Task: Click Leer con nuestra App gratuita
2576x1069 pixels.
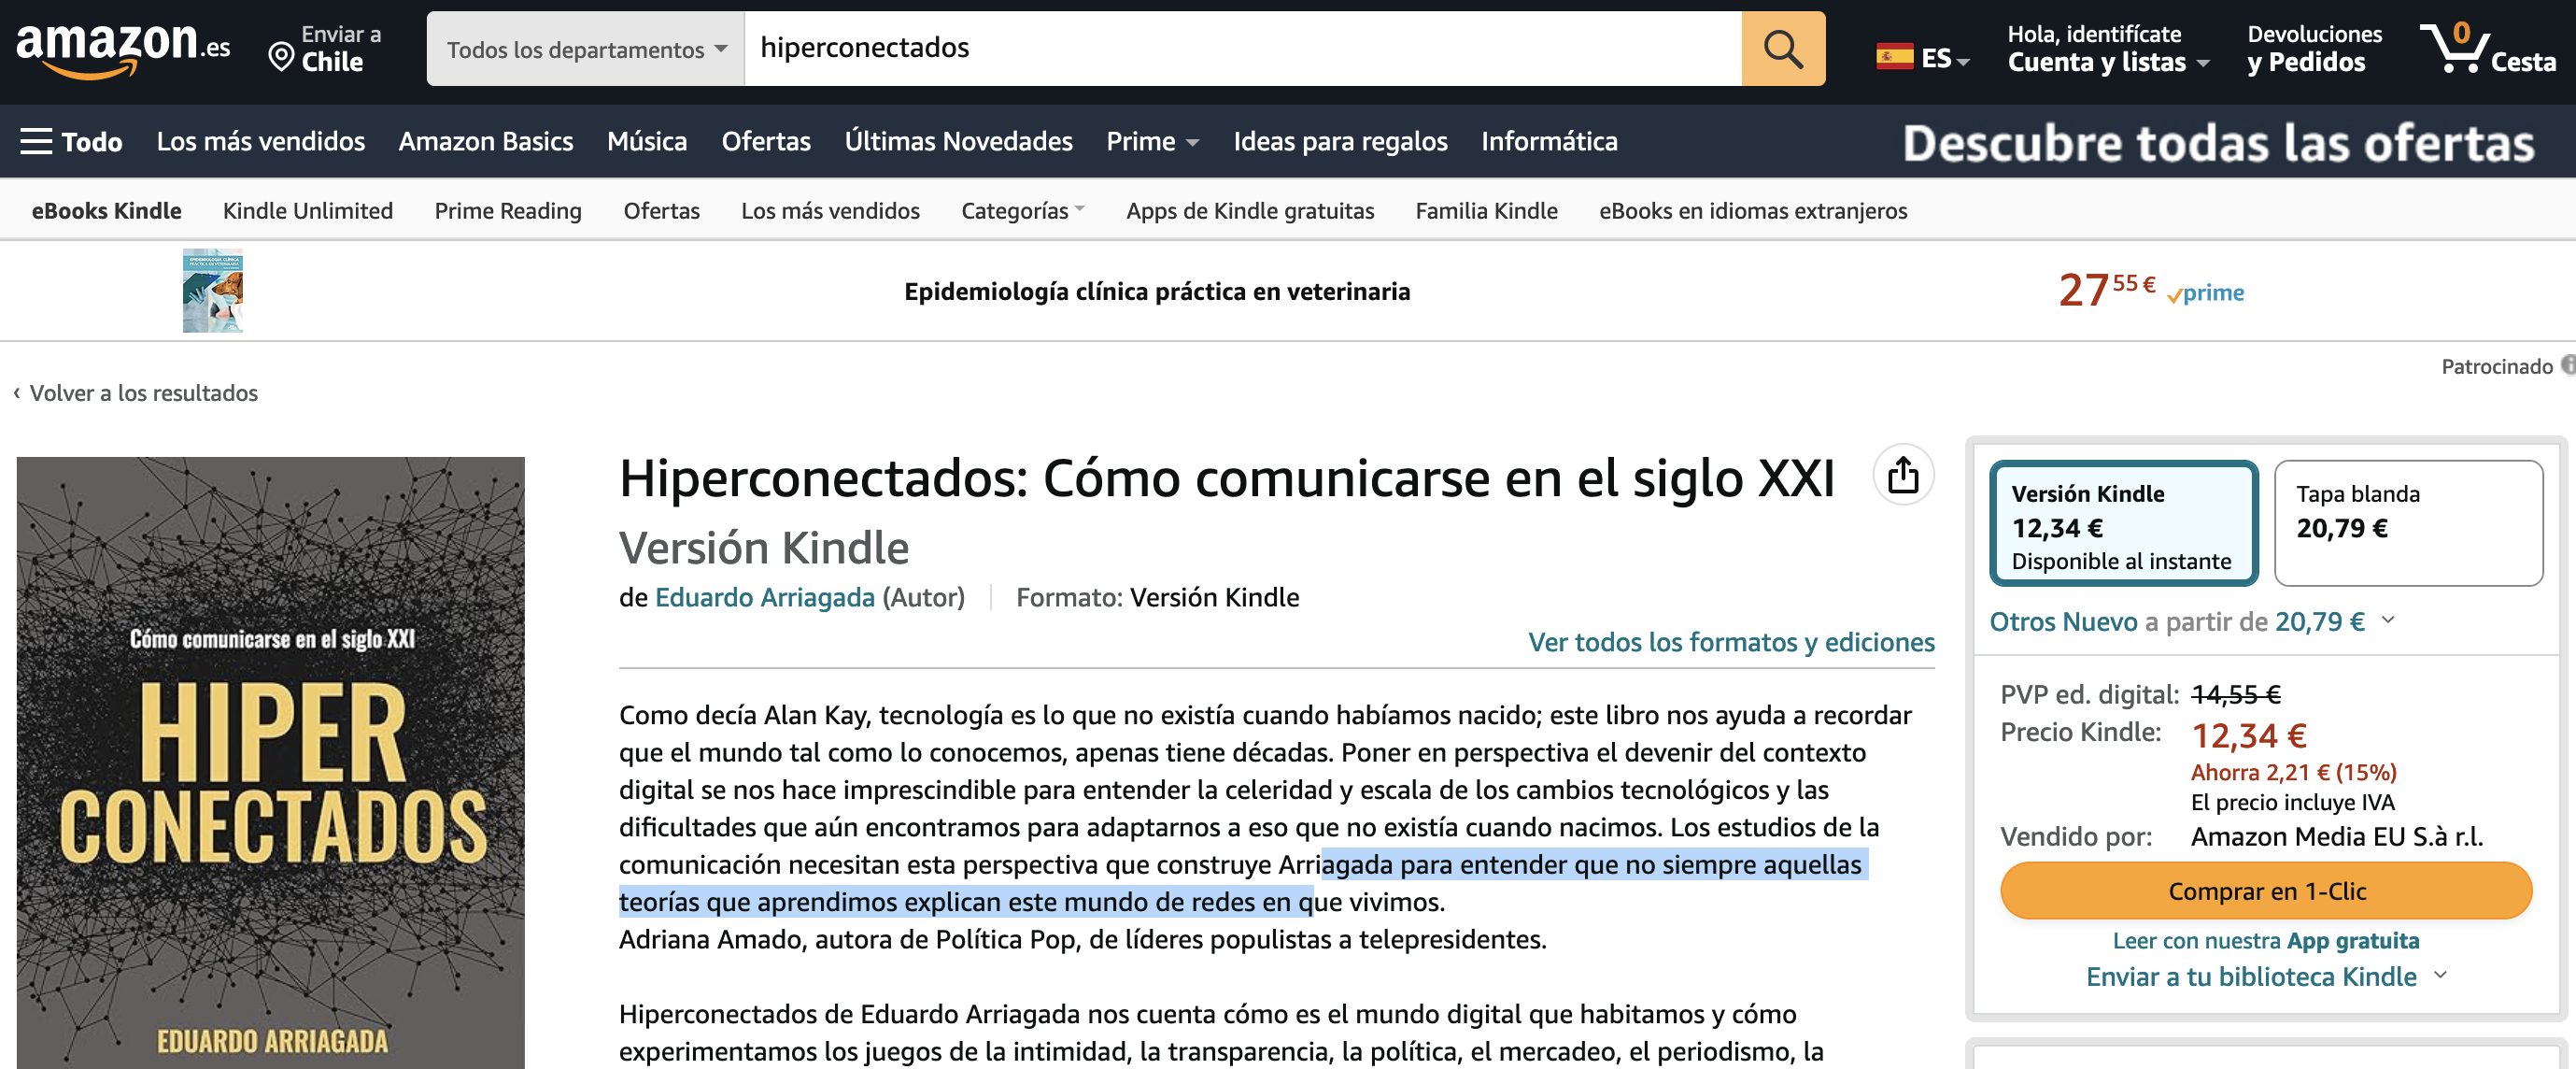Action: [x=2266, y=940]
